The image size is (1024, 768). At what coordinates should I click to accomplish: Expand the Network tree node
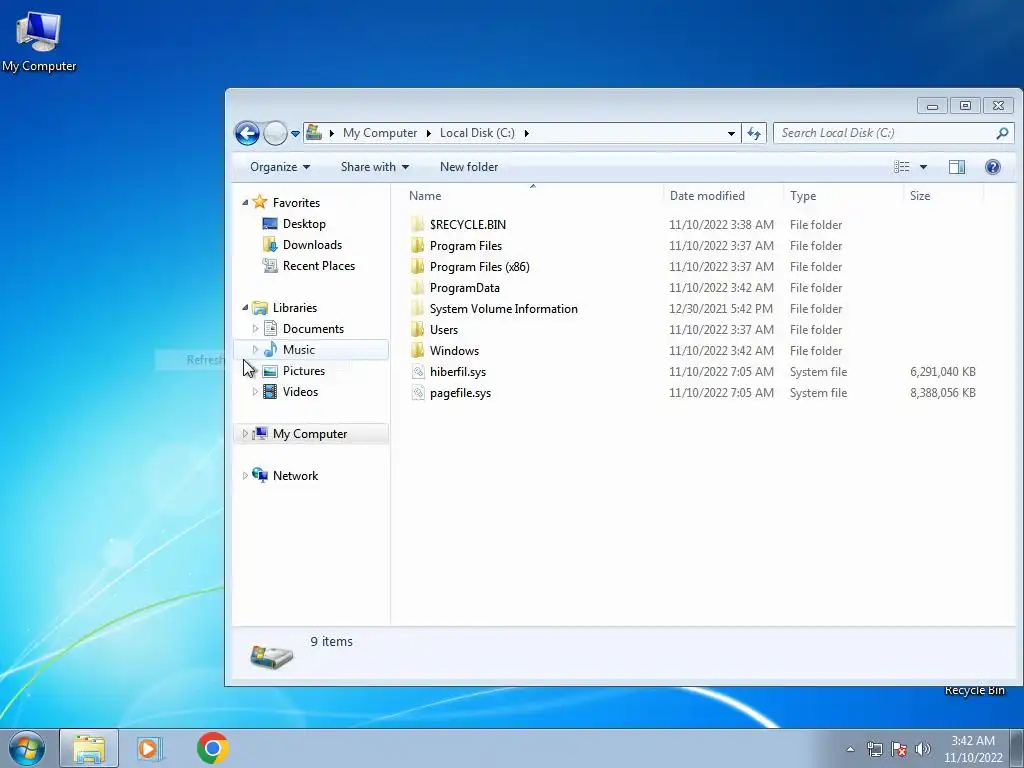point(245,475)
